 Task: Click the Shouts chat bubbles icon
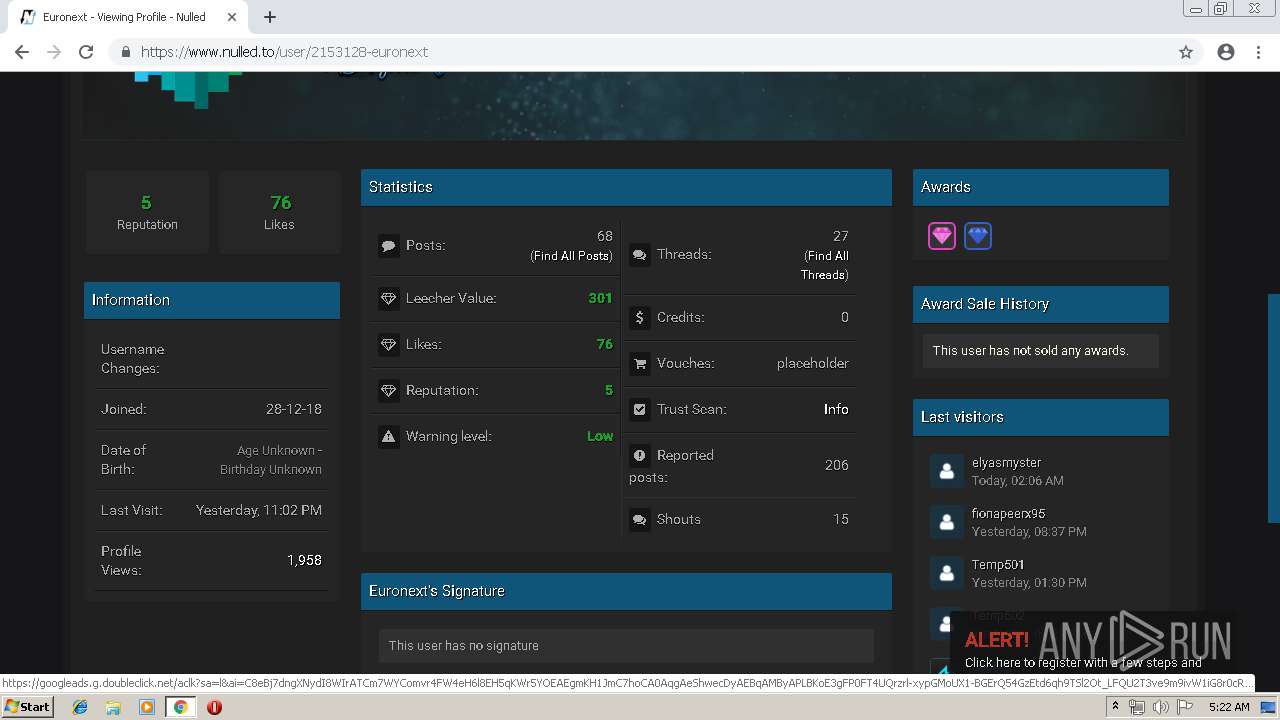pyautogui.click(x=639, y=519)
